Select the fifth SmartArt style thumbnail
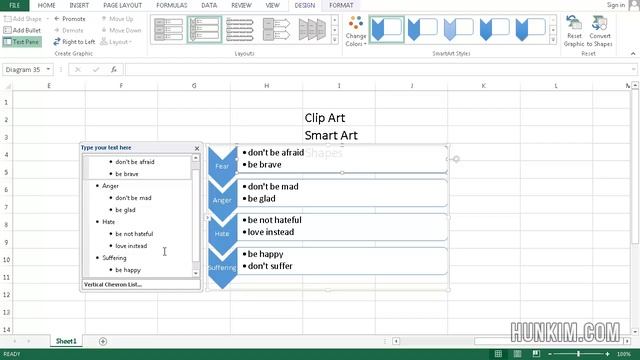Image resolution: width=640 pixels, height=360 pixels. click(x=530, y=29)
